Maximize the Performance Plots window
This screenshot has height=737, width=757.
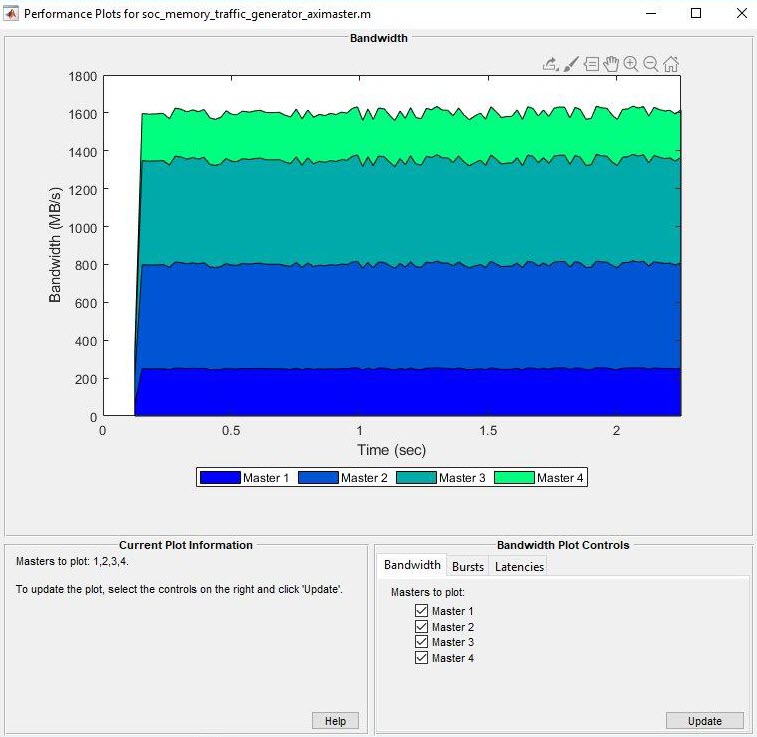(696, 13)
